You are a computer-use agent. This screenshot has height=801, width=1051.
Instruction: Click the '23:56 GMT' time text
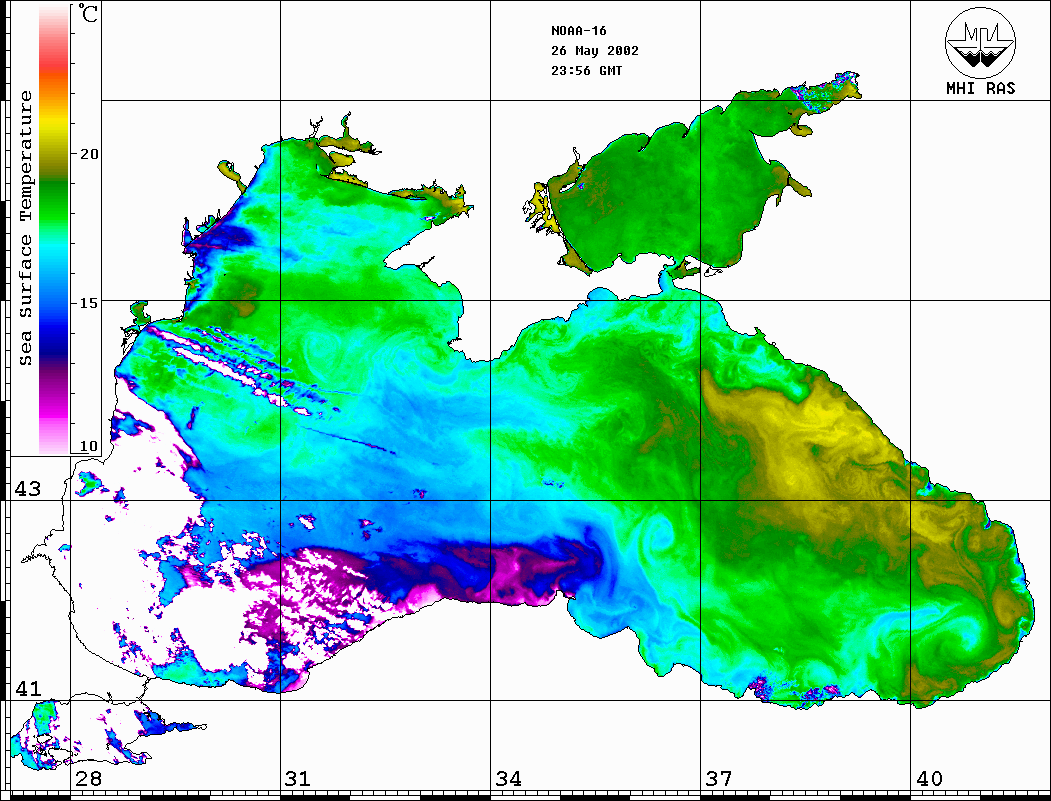pyautogui.click(x=586, y=70)
